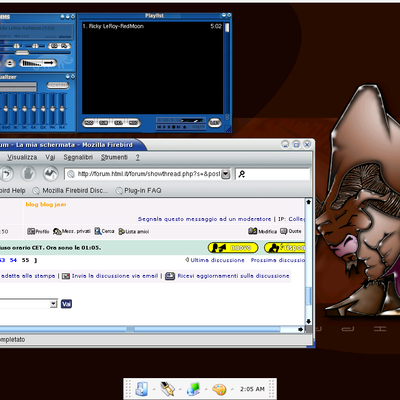400x400 pixels.
Task: Expand the arrow right of the palette icon
Action: [232, 389]
